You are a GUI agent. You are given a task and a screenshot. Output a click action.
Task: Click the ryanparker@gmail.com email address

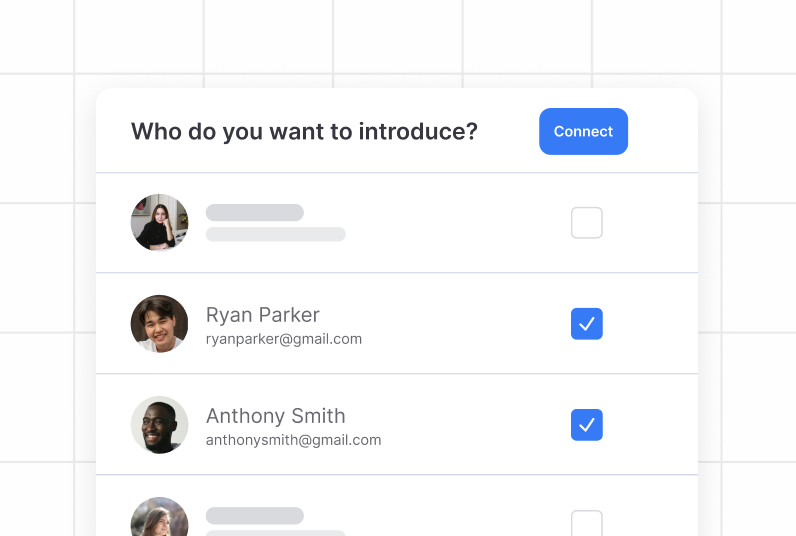[283, 339]
